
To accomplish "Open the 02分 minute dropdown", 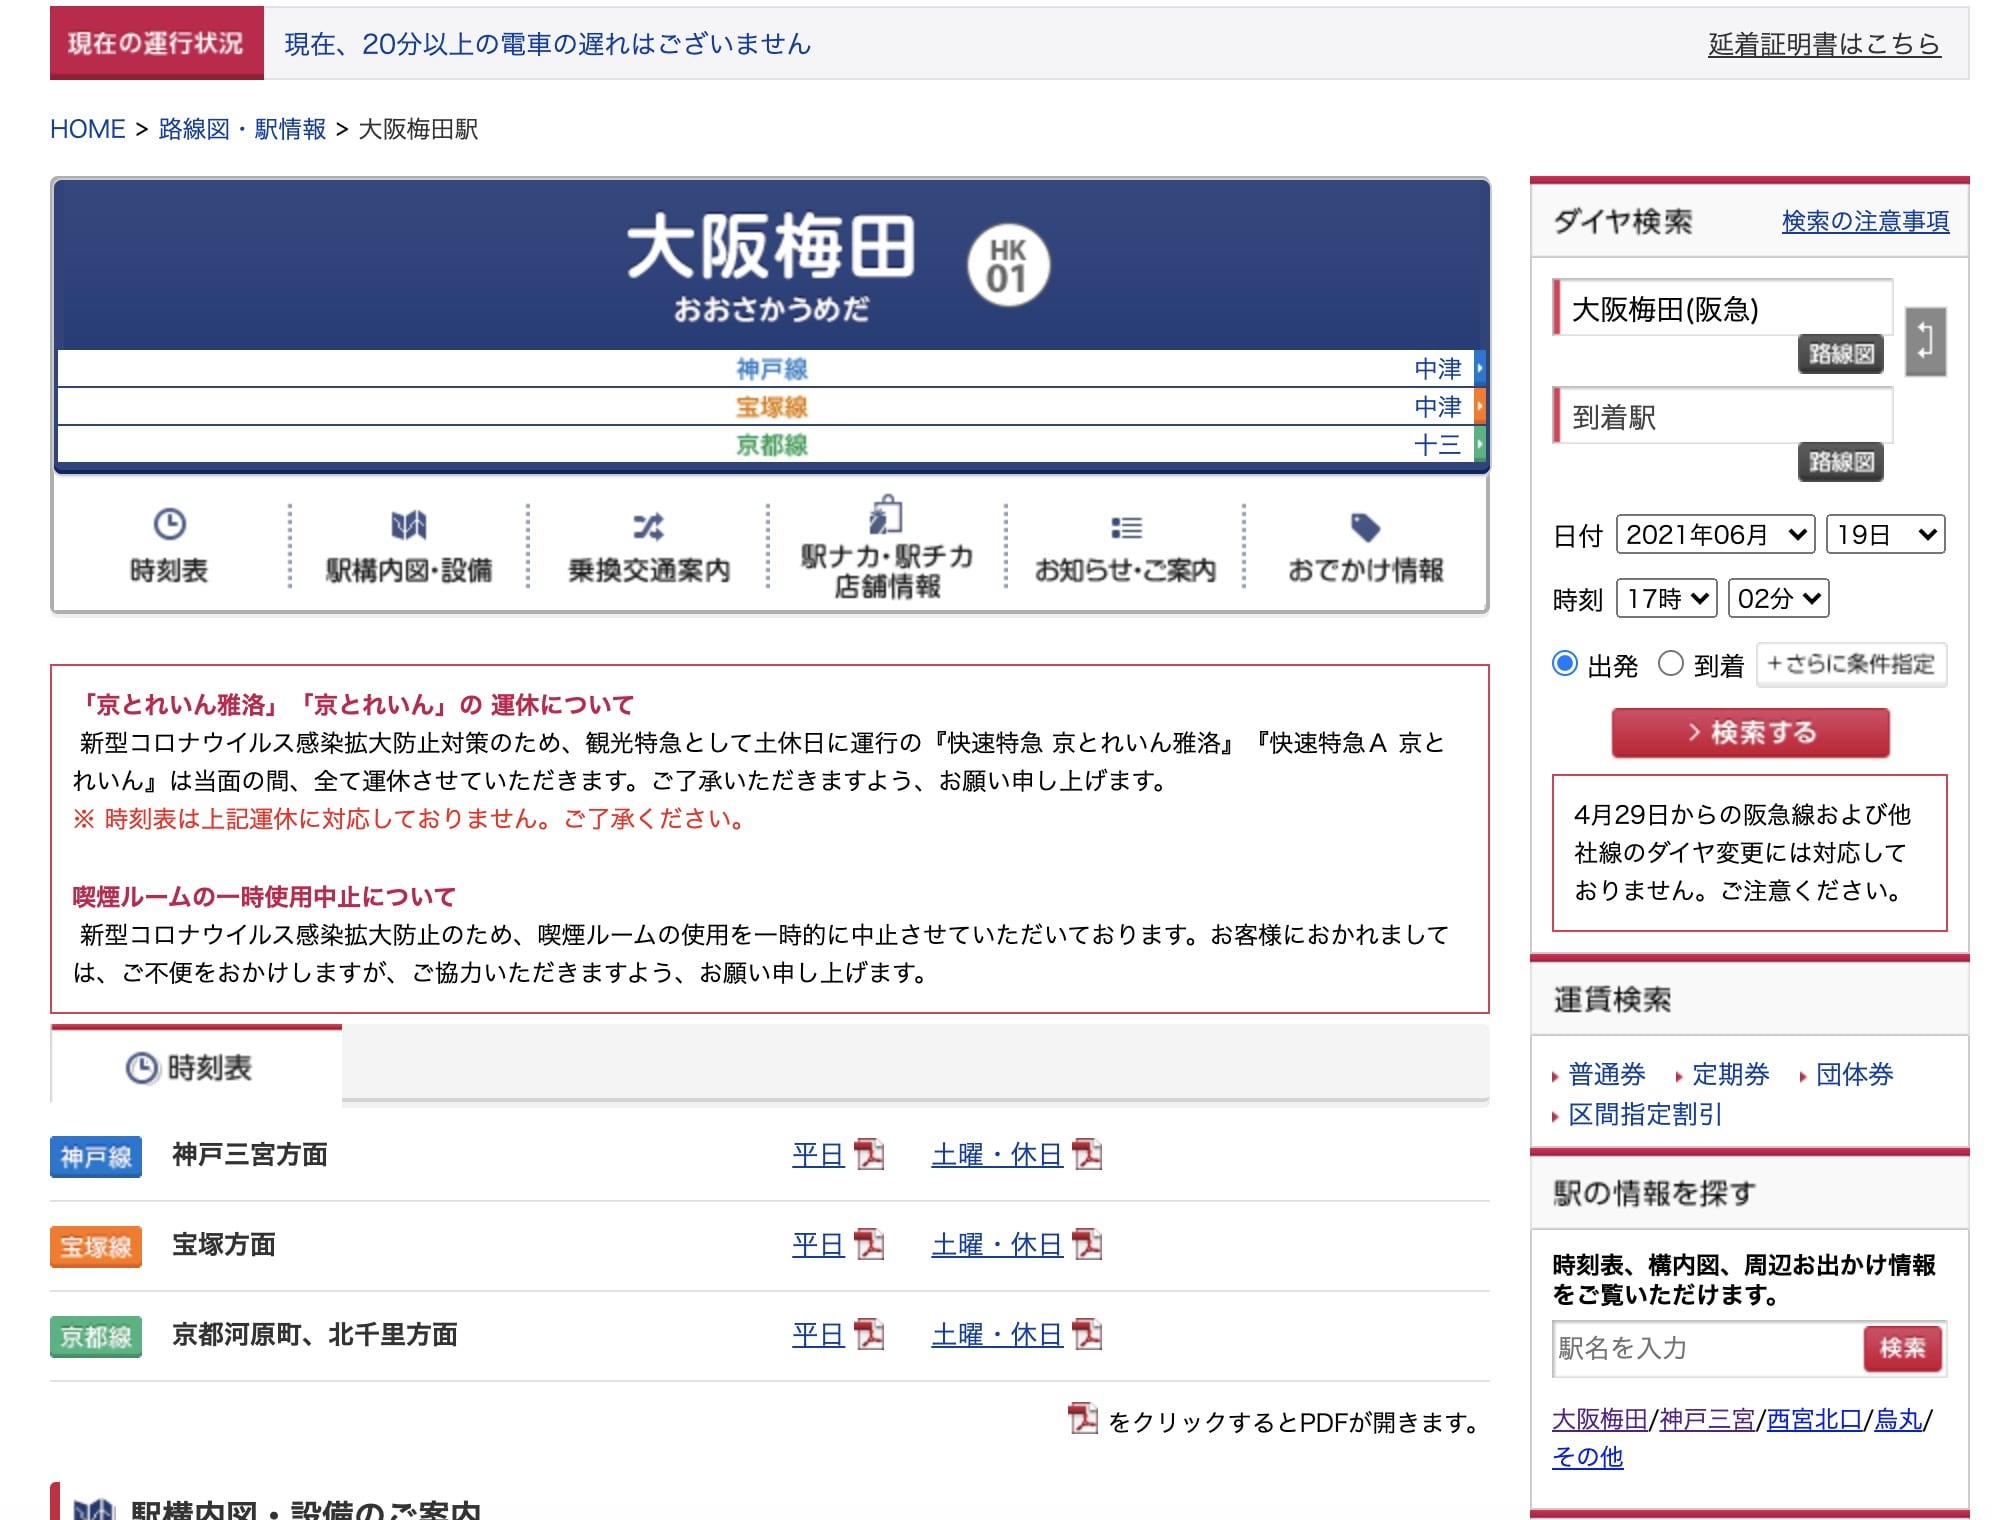I will [x=1778, y=598].
